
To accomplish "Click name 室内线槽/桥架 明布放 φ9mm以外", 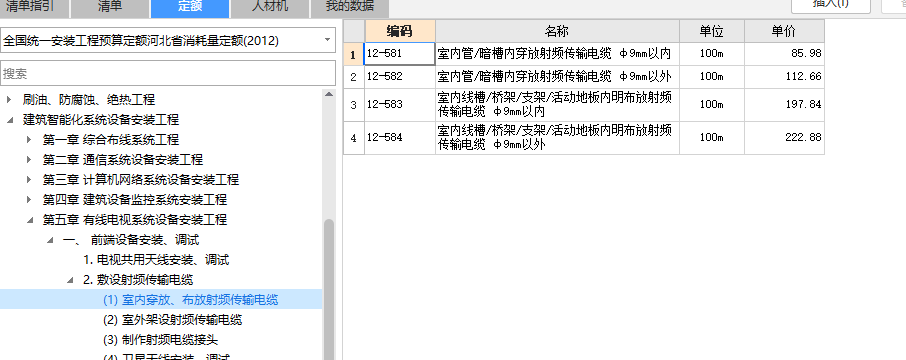I will pyautogui.click(x=557, y=138).
